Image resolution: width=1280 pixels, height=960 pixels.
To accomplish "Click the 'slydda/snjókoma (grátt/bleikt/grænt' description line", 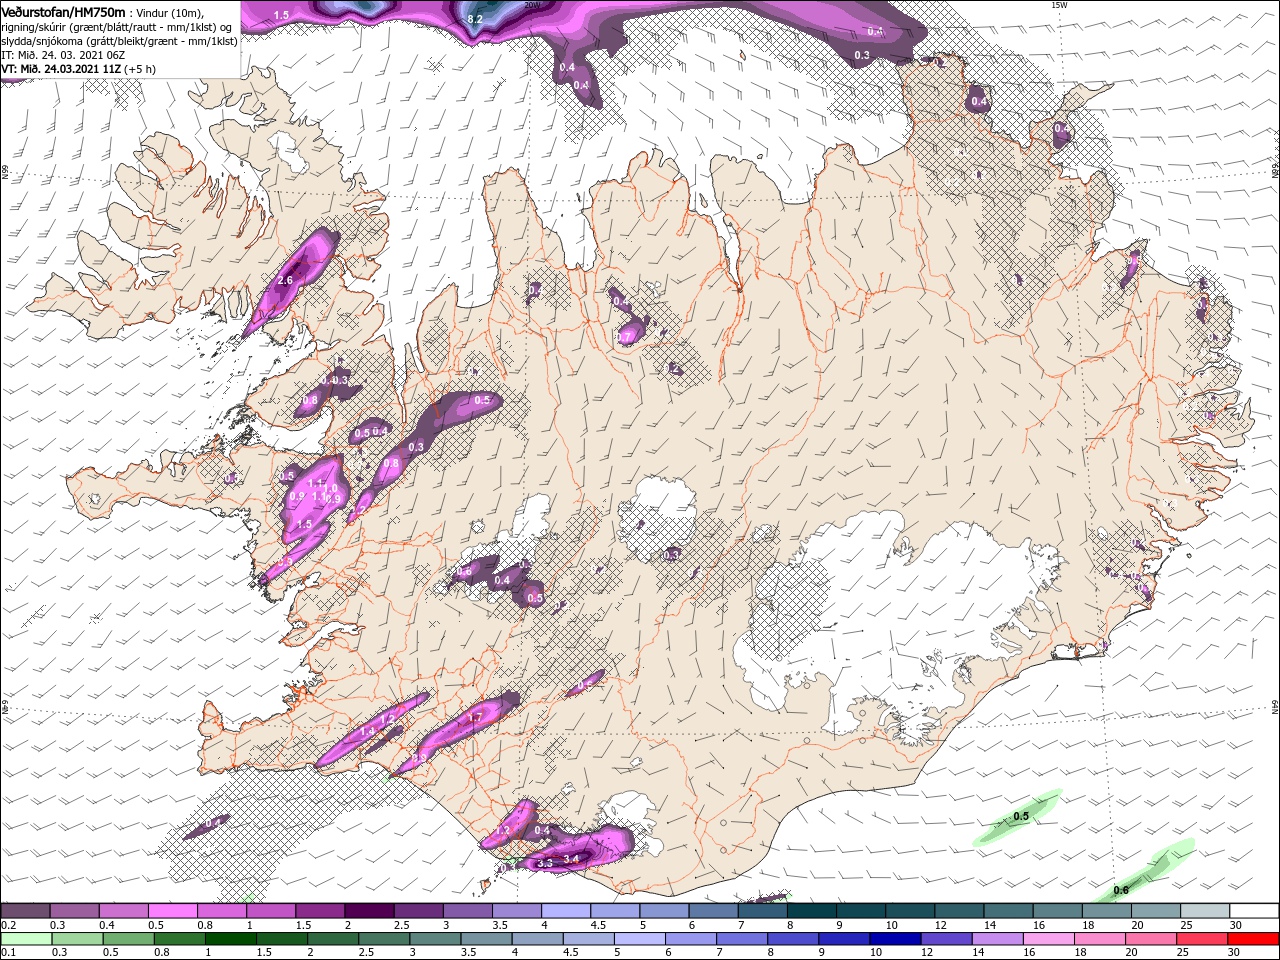I will tap(119, 41).
